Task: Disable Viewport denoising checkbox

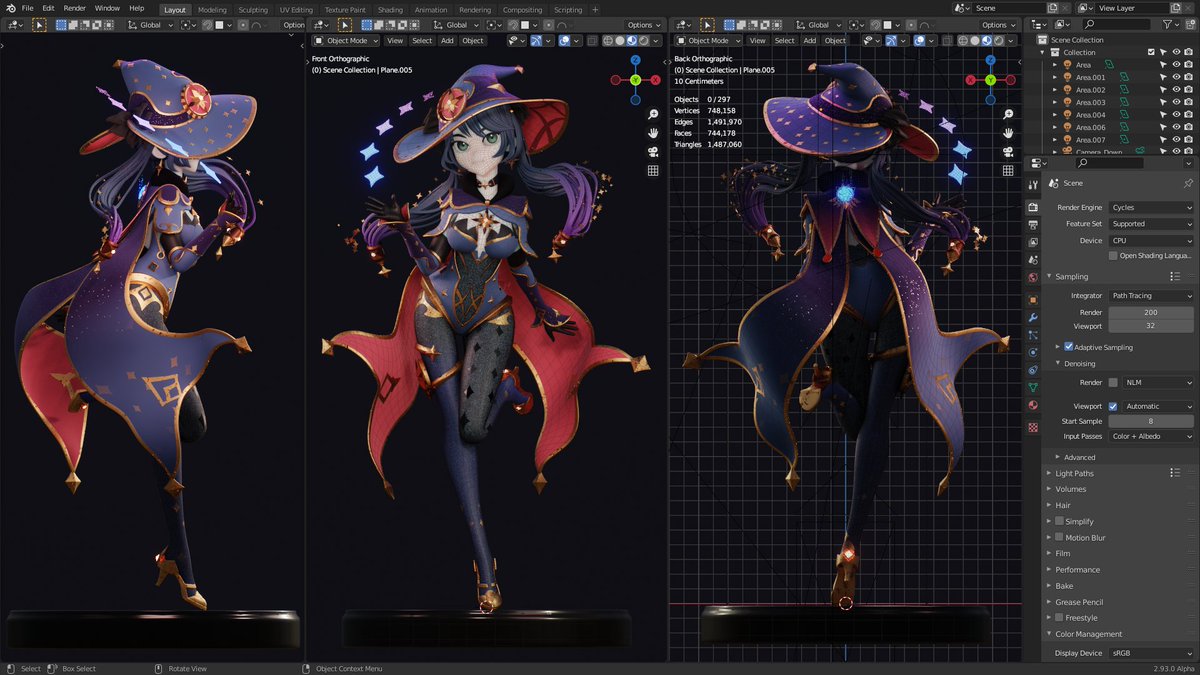Action: click(x=1113, y=406)
